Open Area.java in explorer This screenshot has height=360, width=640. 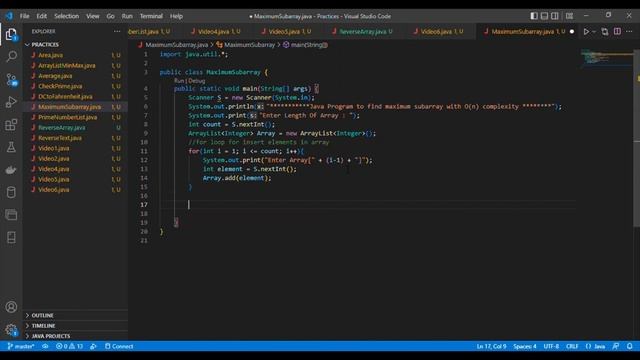[51, 55]
